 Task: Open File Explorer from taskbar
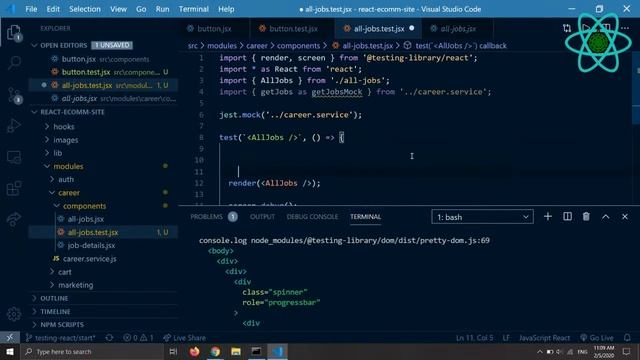[236, 351]
